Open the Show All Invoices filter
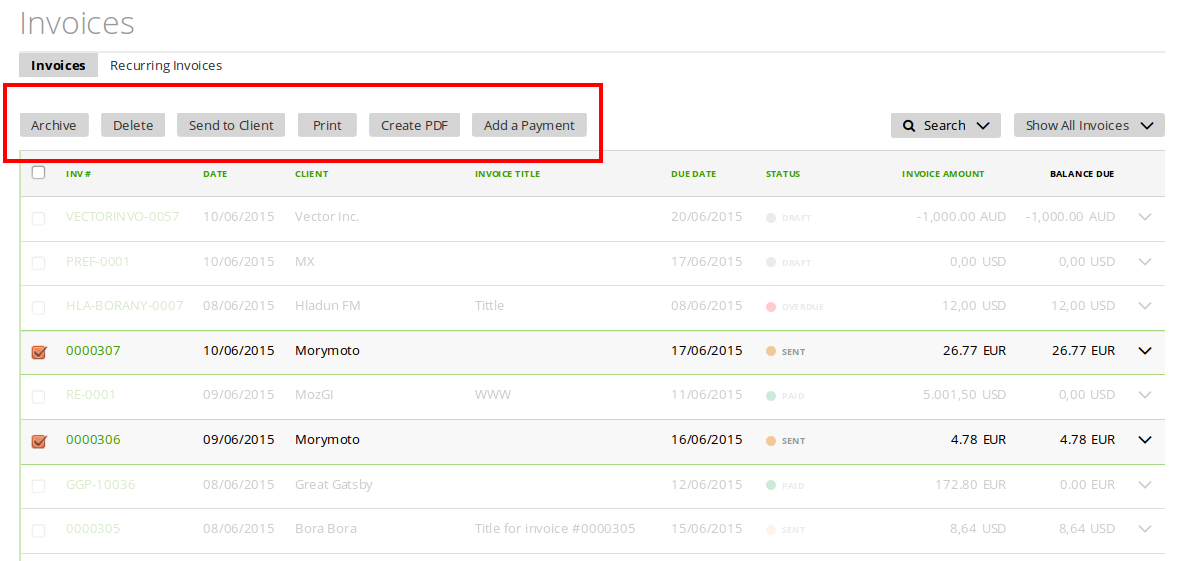 [1089, 125]
